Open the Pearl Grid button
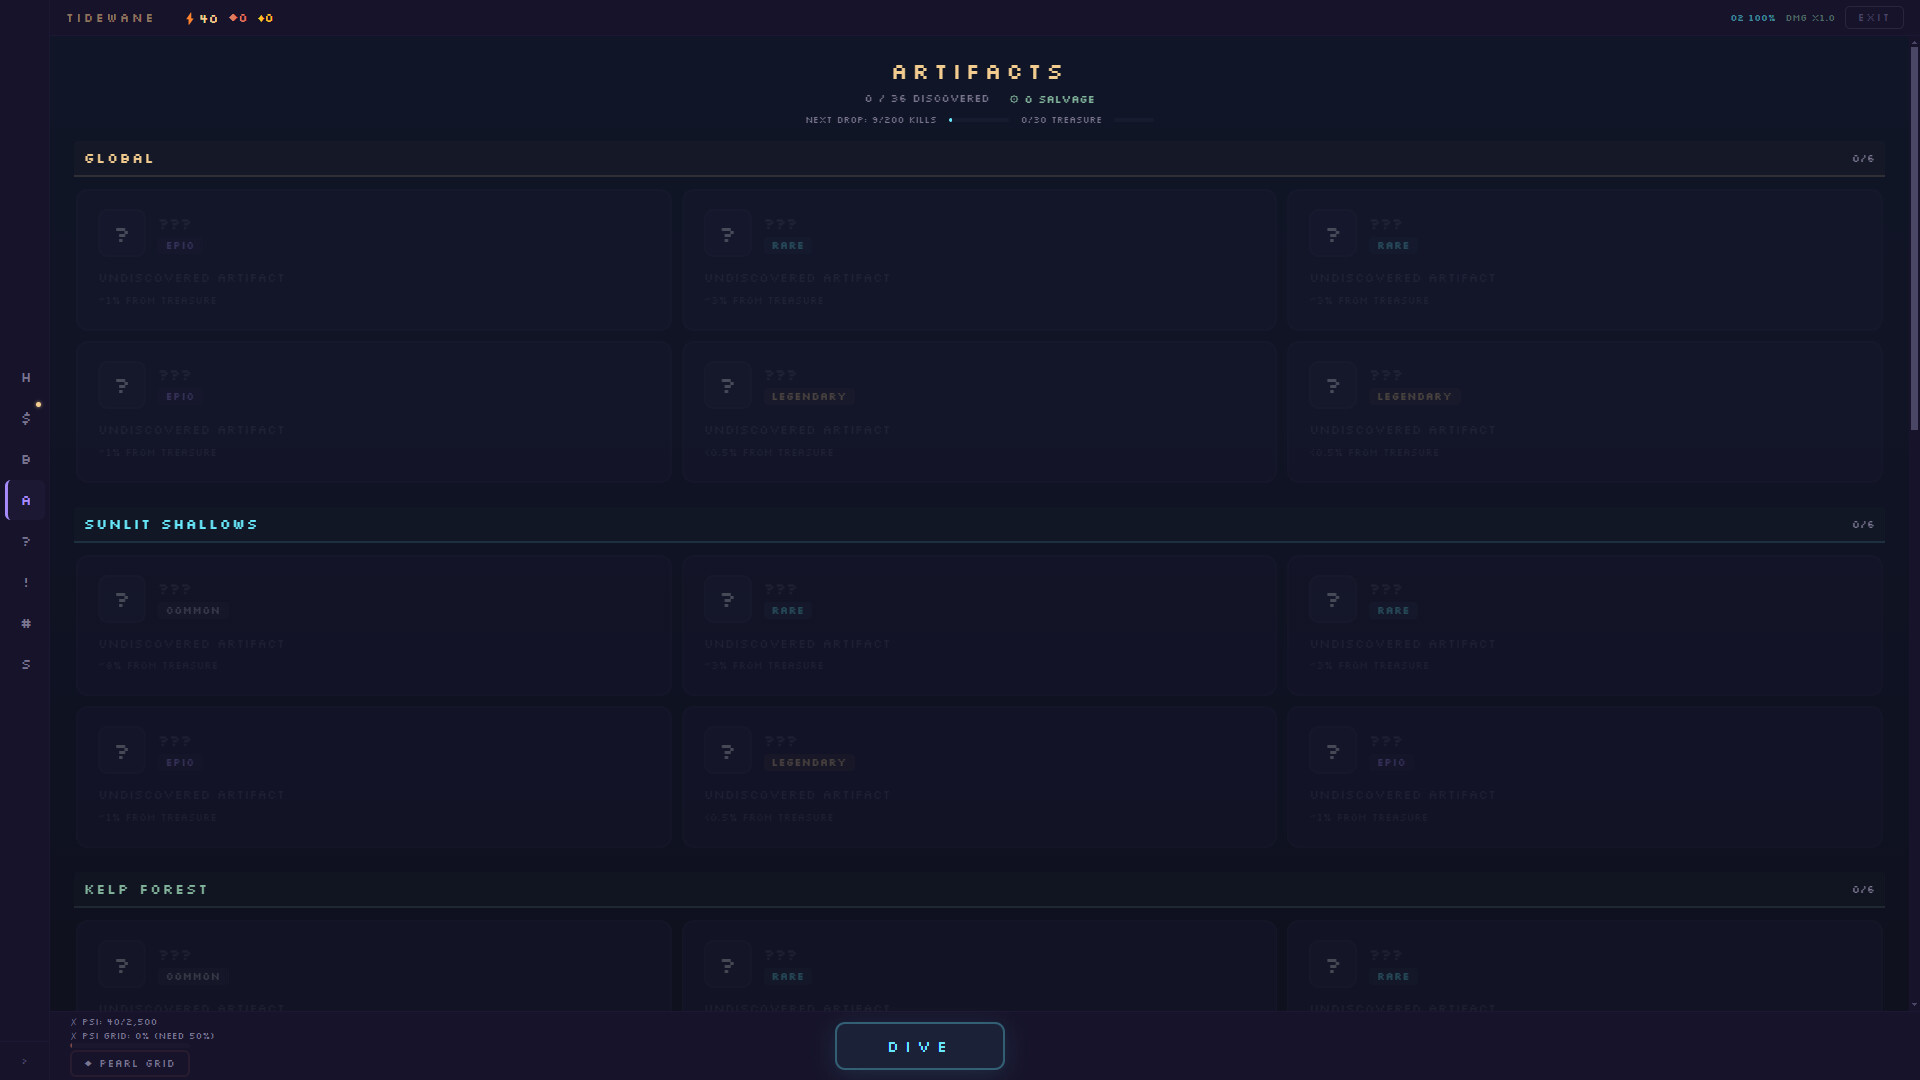 [130, 1063]
